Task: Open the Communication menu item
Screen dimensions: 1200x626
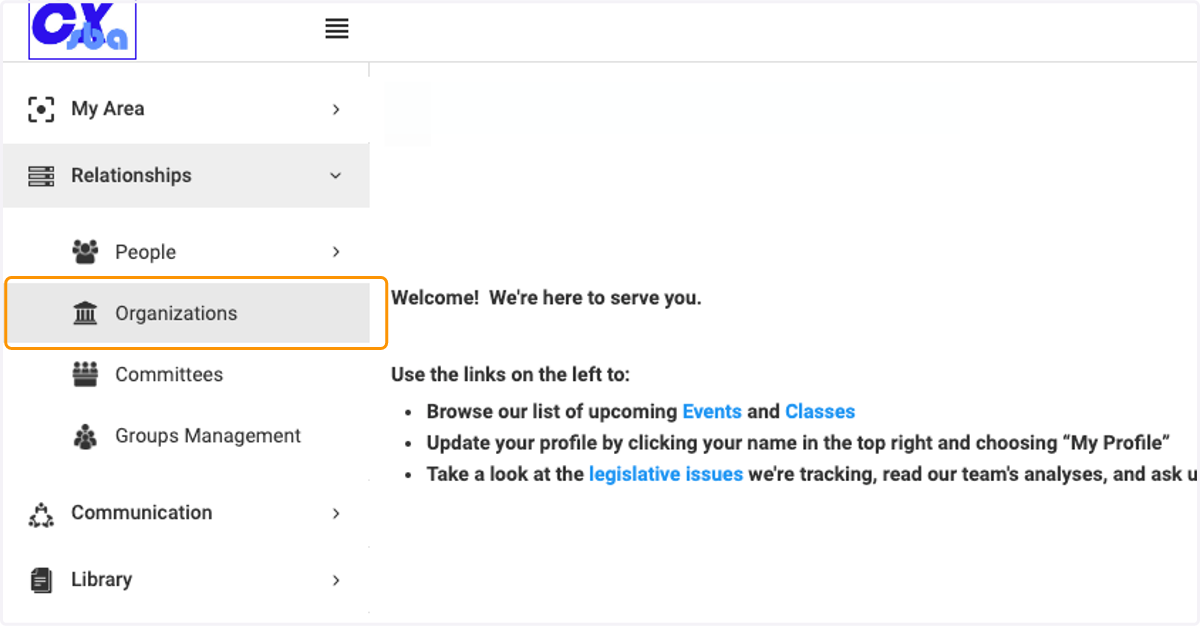Action: tap(186, 513)
